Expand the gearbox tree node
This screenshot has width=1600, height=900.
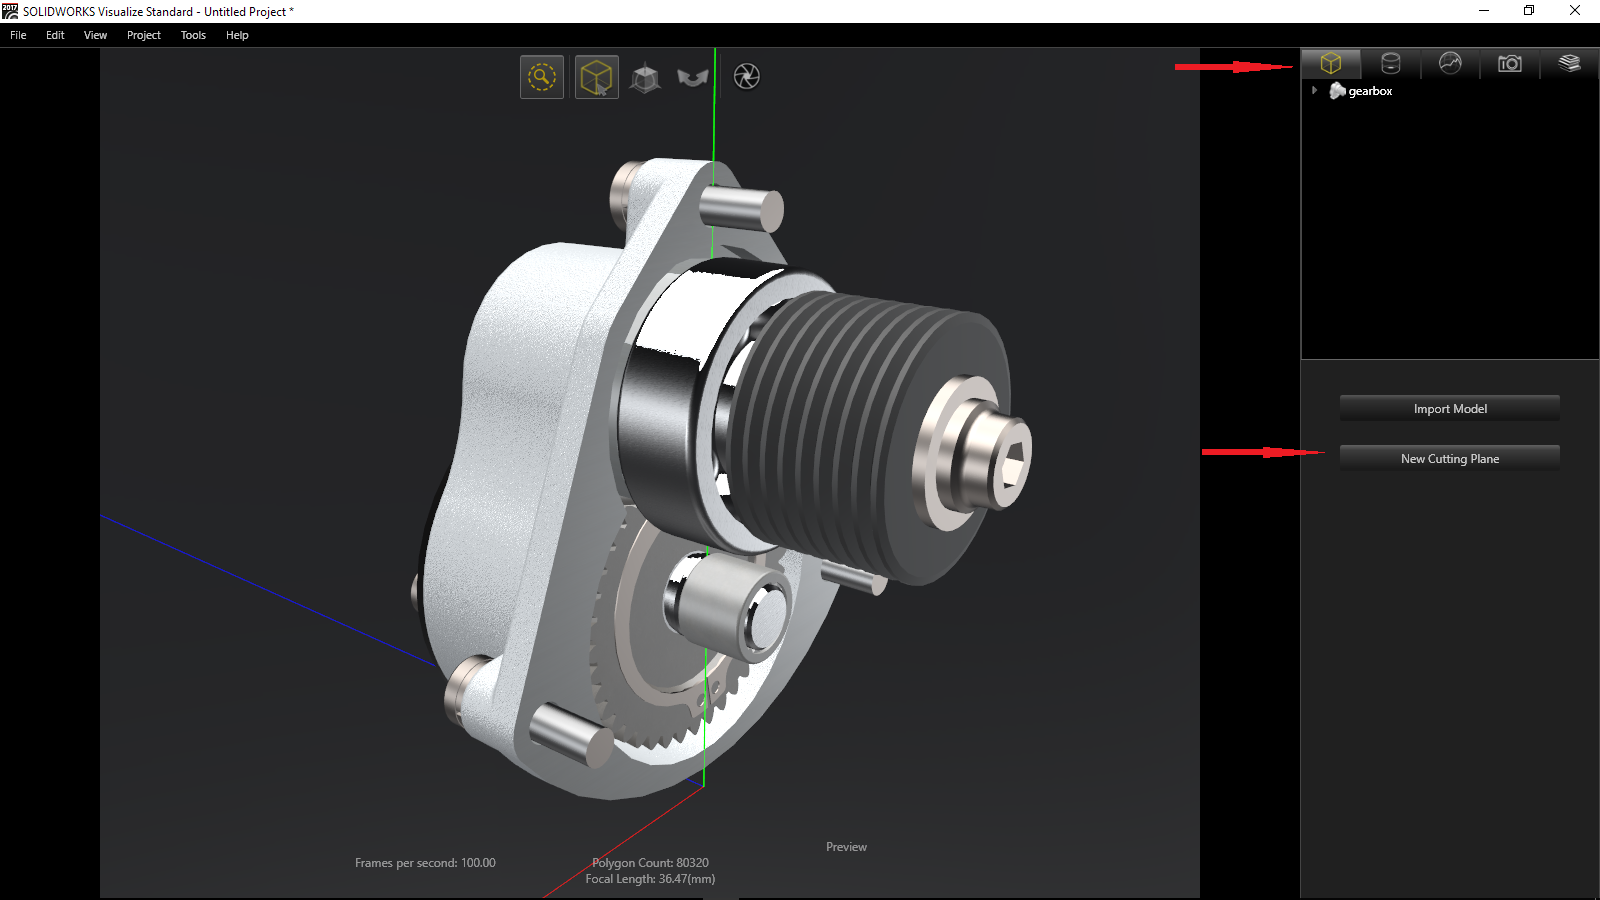pos(1314,91)
